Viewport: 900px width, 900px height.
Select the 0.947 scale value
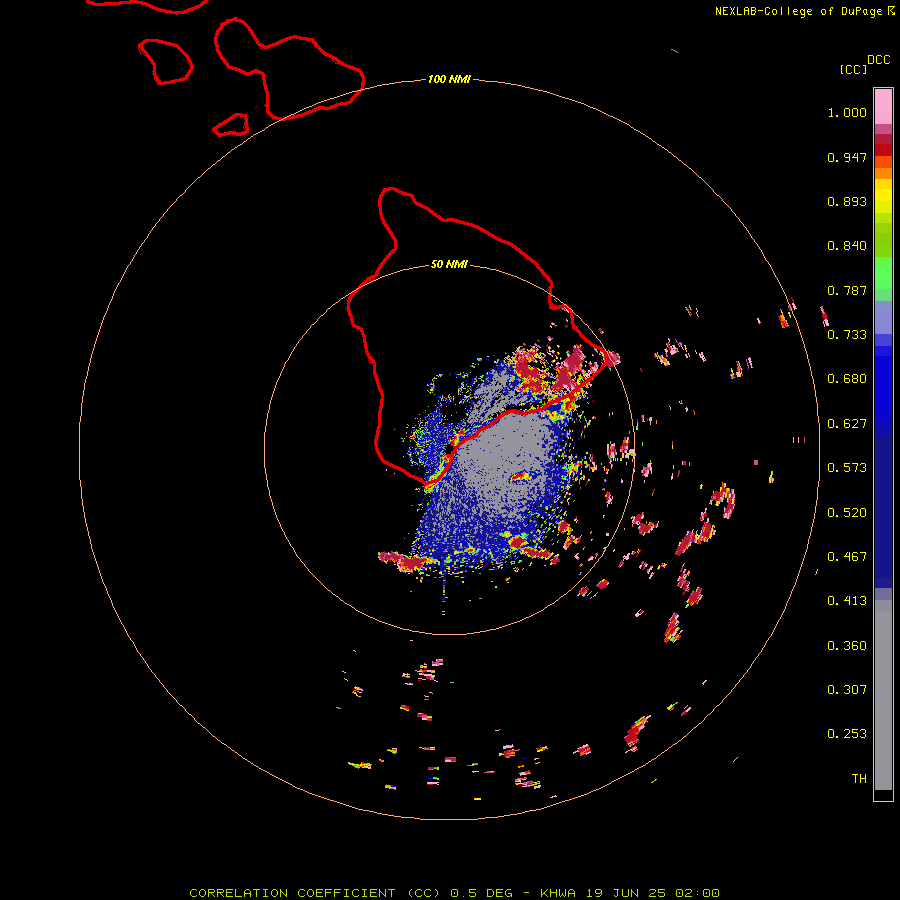tap(847, 157)
